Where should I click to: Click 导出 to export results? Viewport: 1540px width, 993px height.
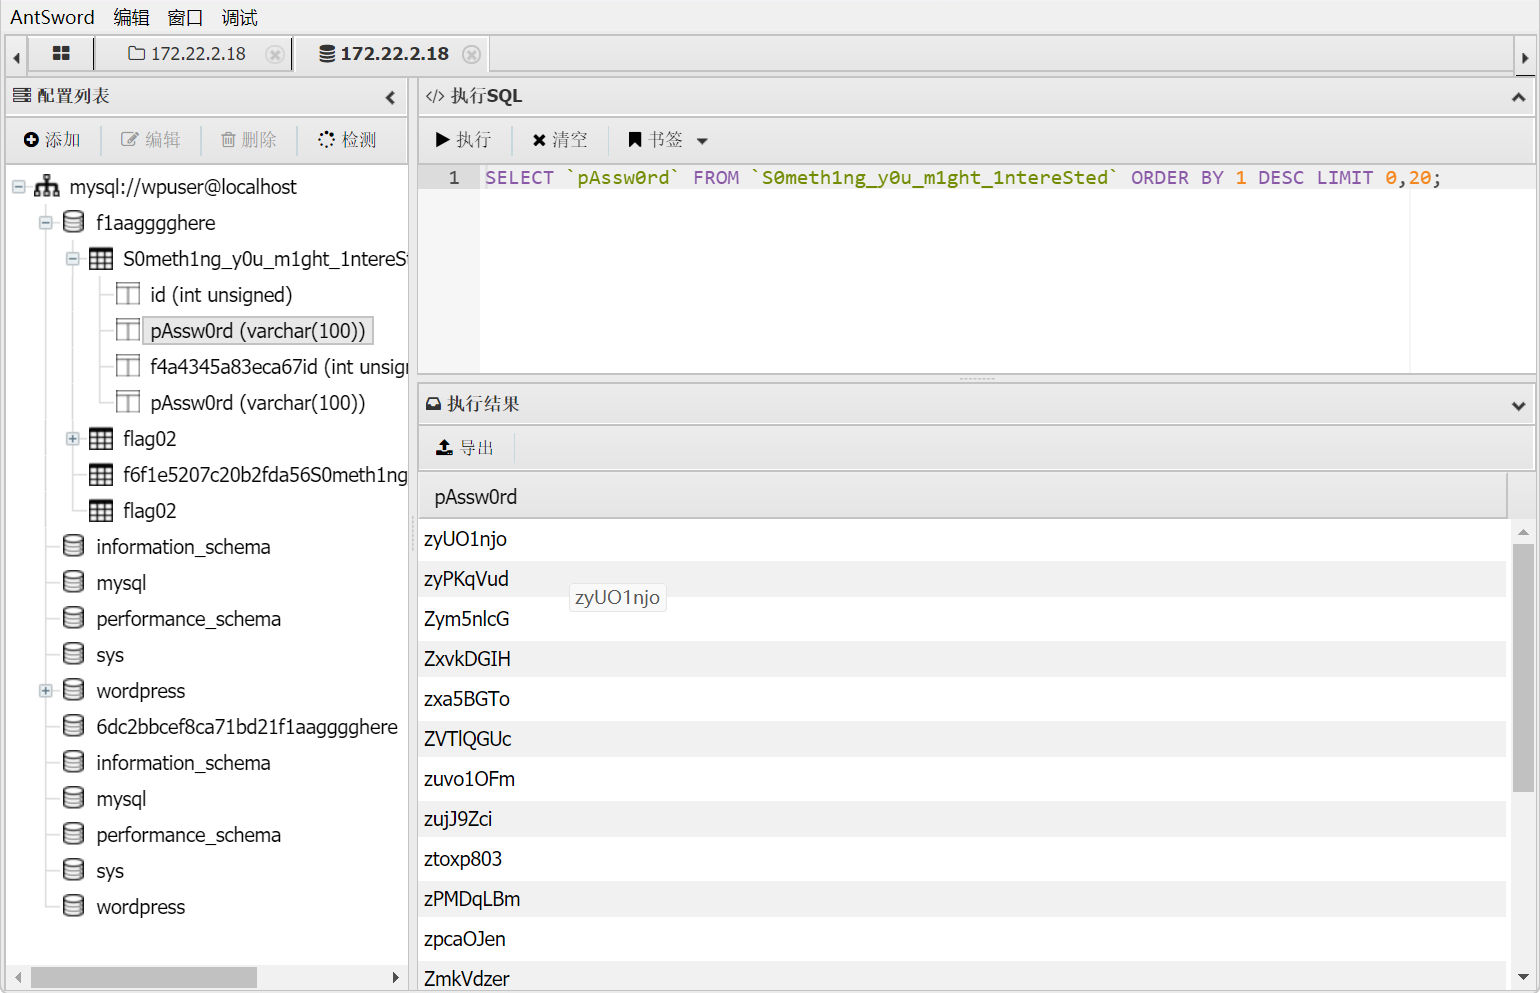(466, 448)
